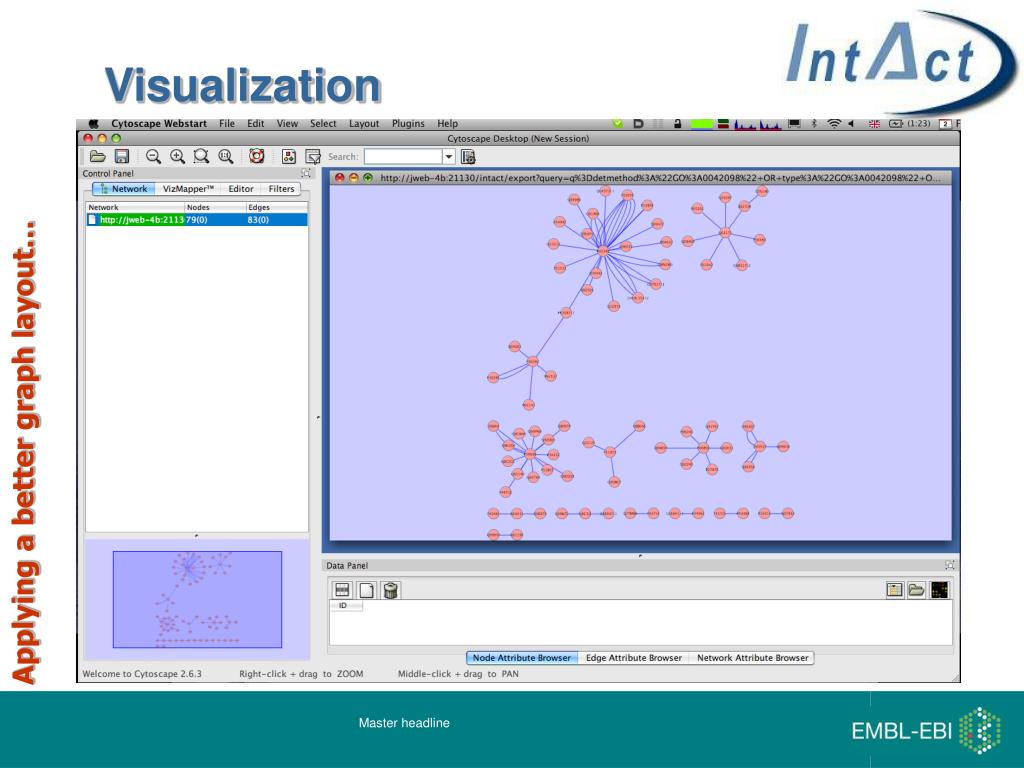Open the Plugins menu
This screenshot has width=1024, height=768.
(408, 123)
